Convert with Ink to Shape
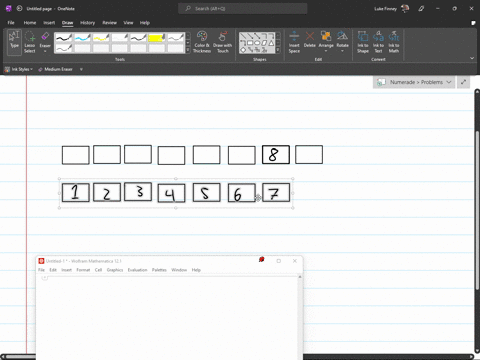The height and width of the screenshot is (360, 480). (363, 42)
